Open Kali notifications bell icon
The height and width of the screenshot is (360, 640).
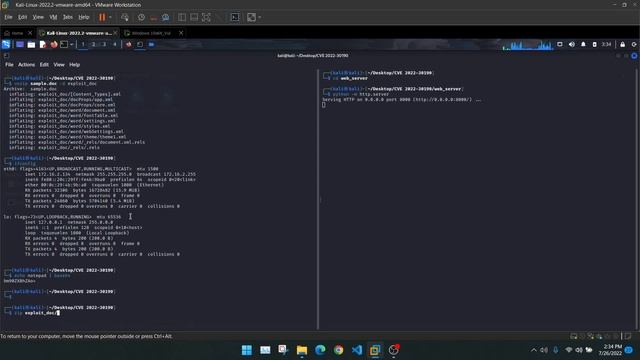[x=583, y=44]
